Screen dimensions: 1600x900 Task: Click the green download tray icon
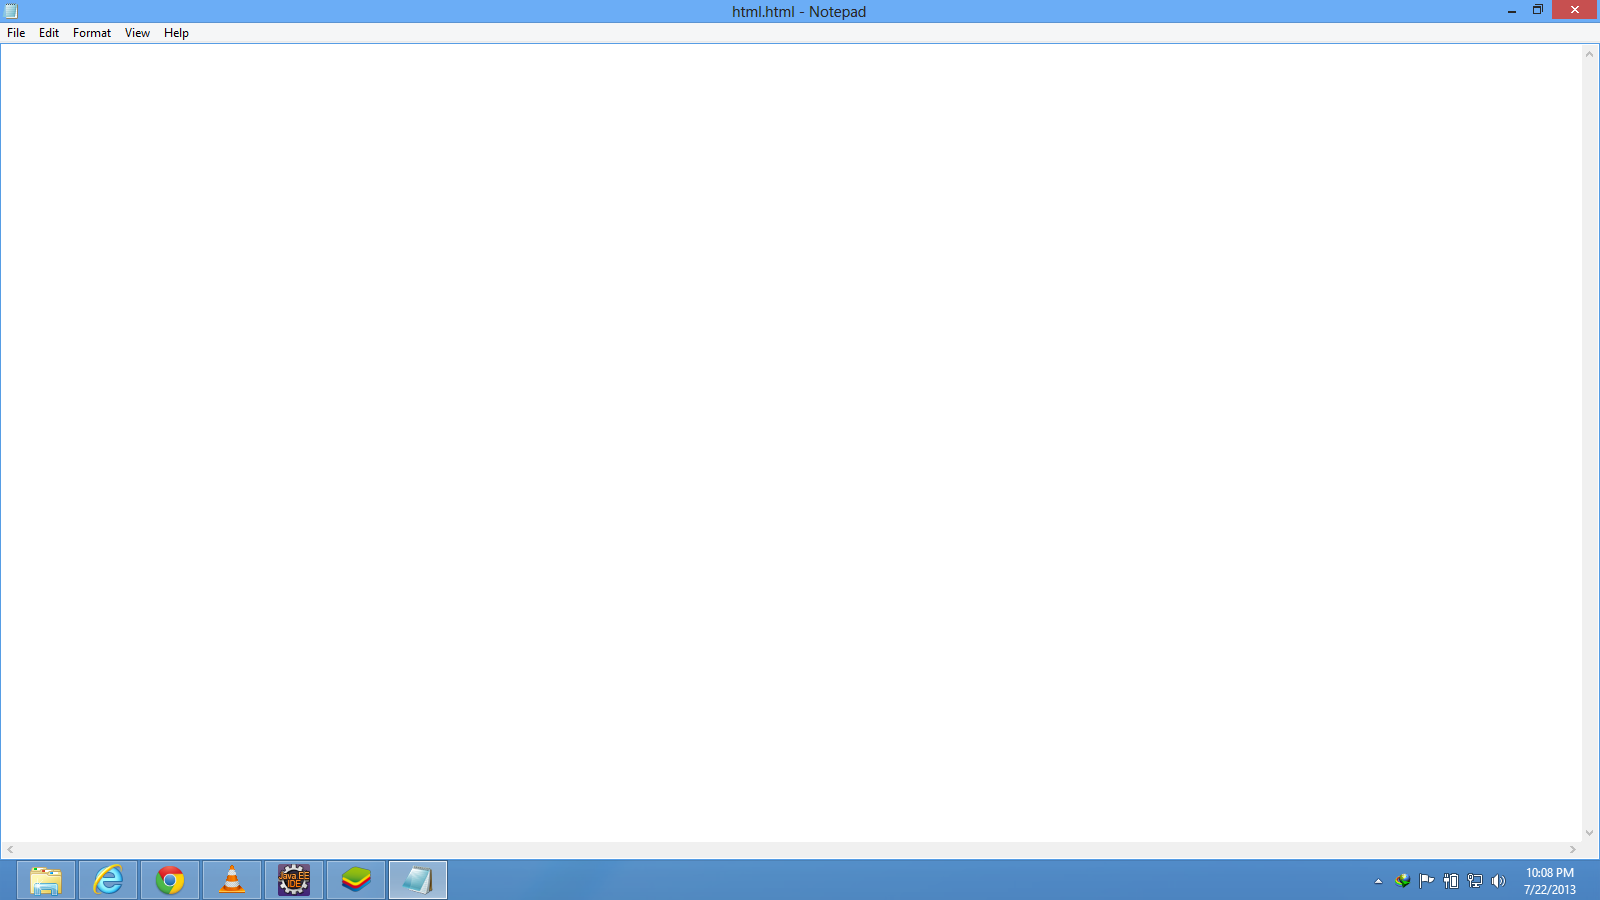1403,881
